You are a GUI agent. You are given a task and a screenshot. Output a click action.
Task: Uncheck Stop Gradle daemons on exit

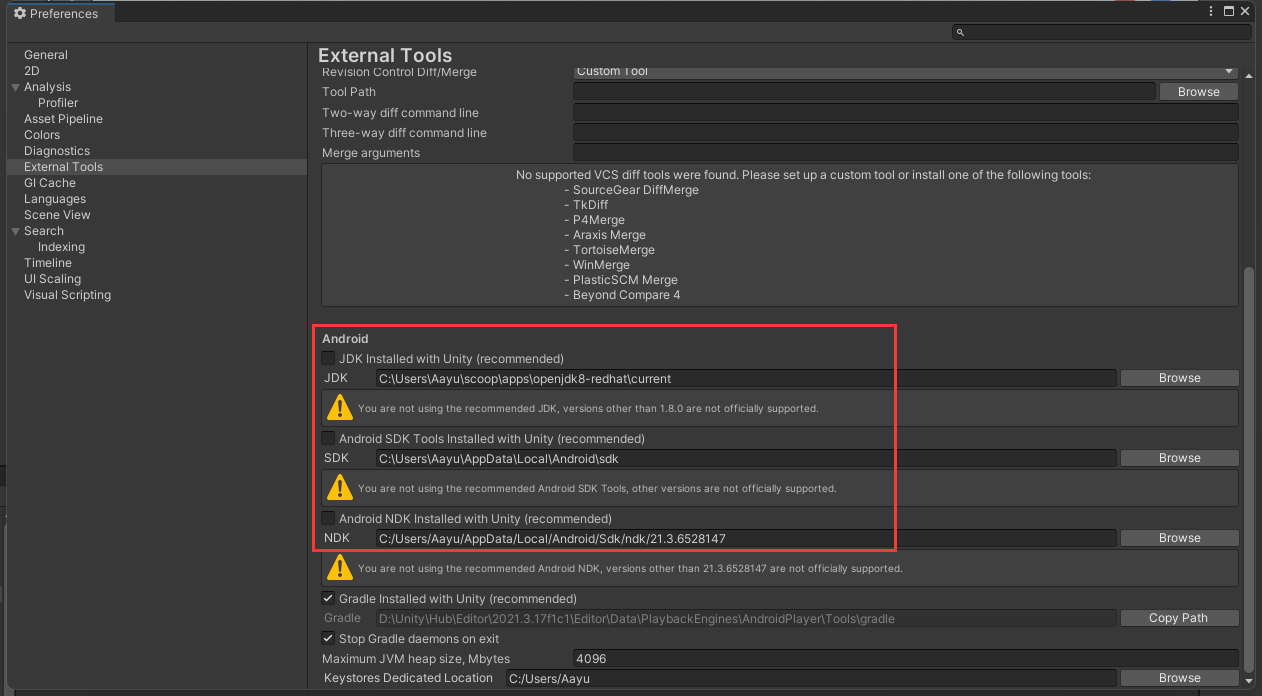pyautogui.click(x=328, y=638)
